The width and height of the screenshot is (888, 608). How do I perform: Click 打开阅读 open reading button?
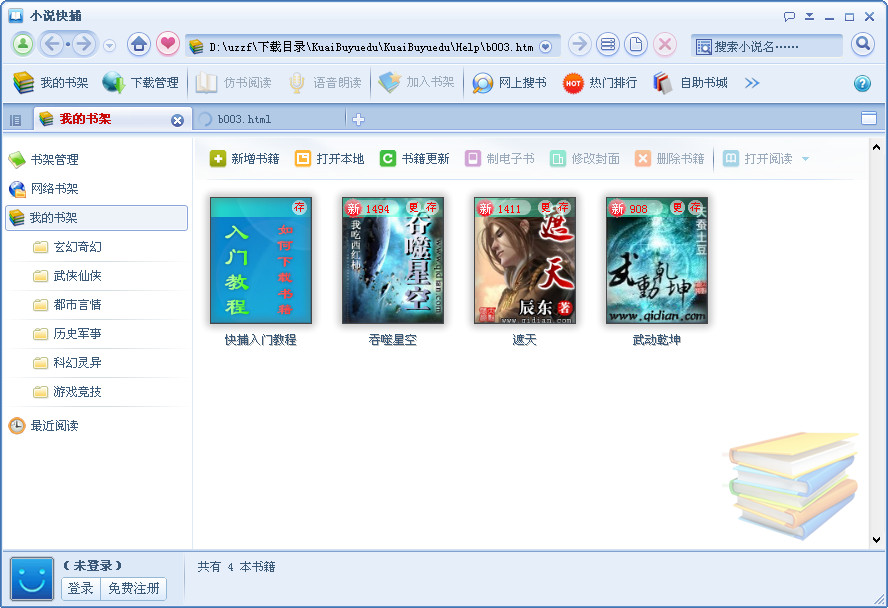(758, 159)
